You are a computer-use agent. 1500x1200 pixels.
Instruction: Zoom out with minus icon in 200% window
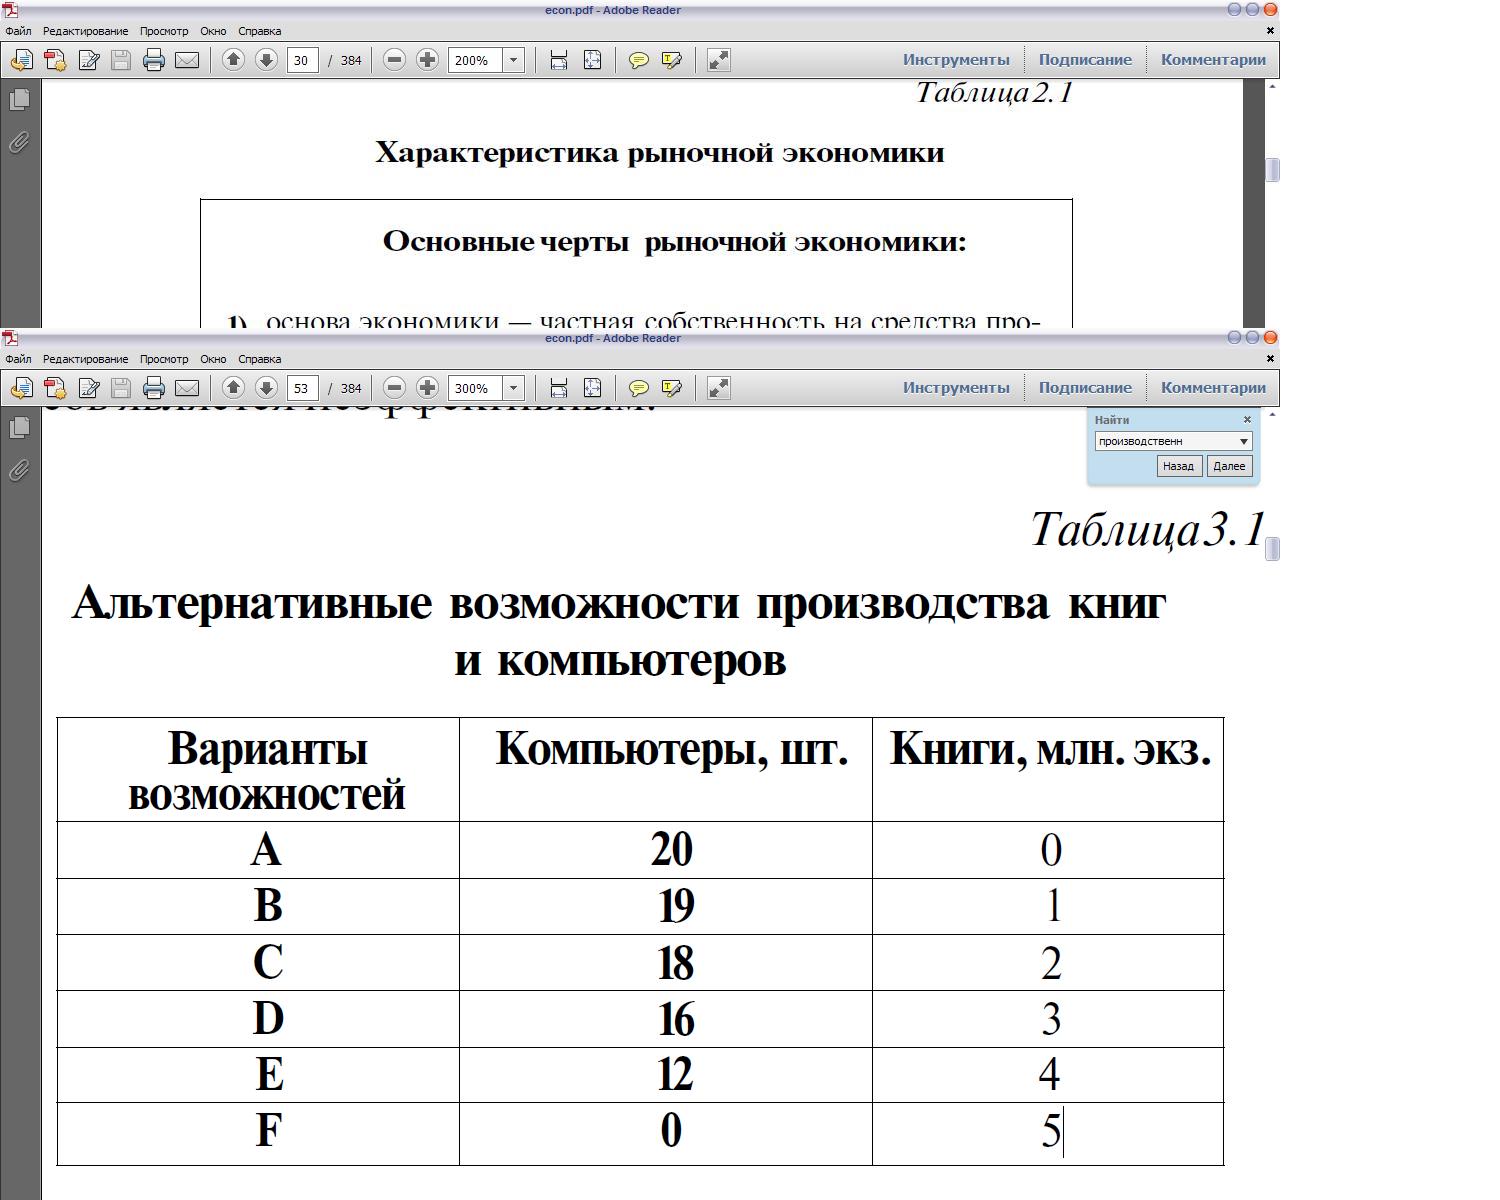[394, 60]
